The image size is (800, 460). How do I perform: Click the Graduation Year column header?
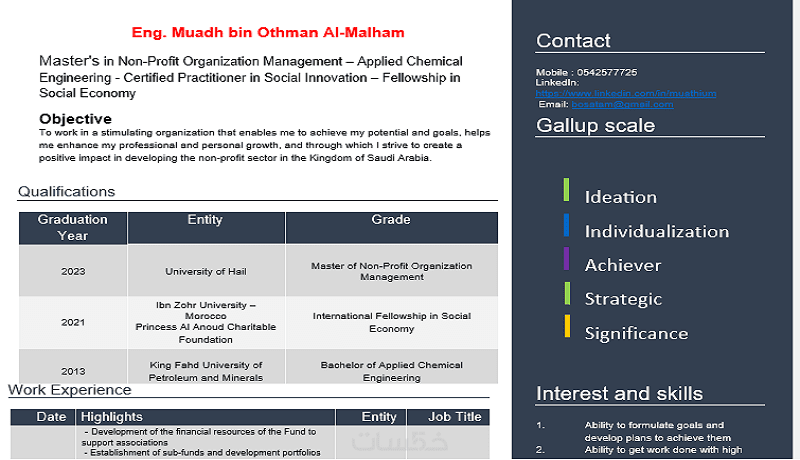[72, 227]
